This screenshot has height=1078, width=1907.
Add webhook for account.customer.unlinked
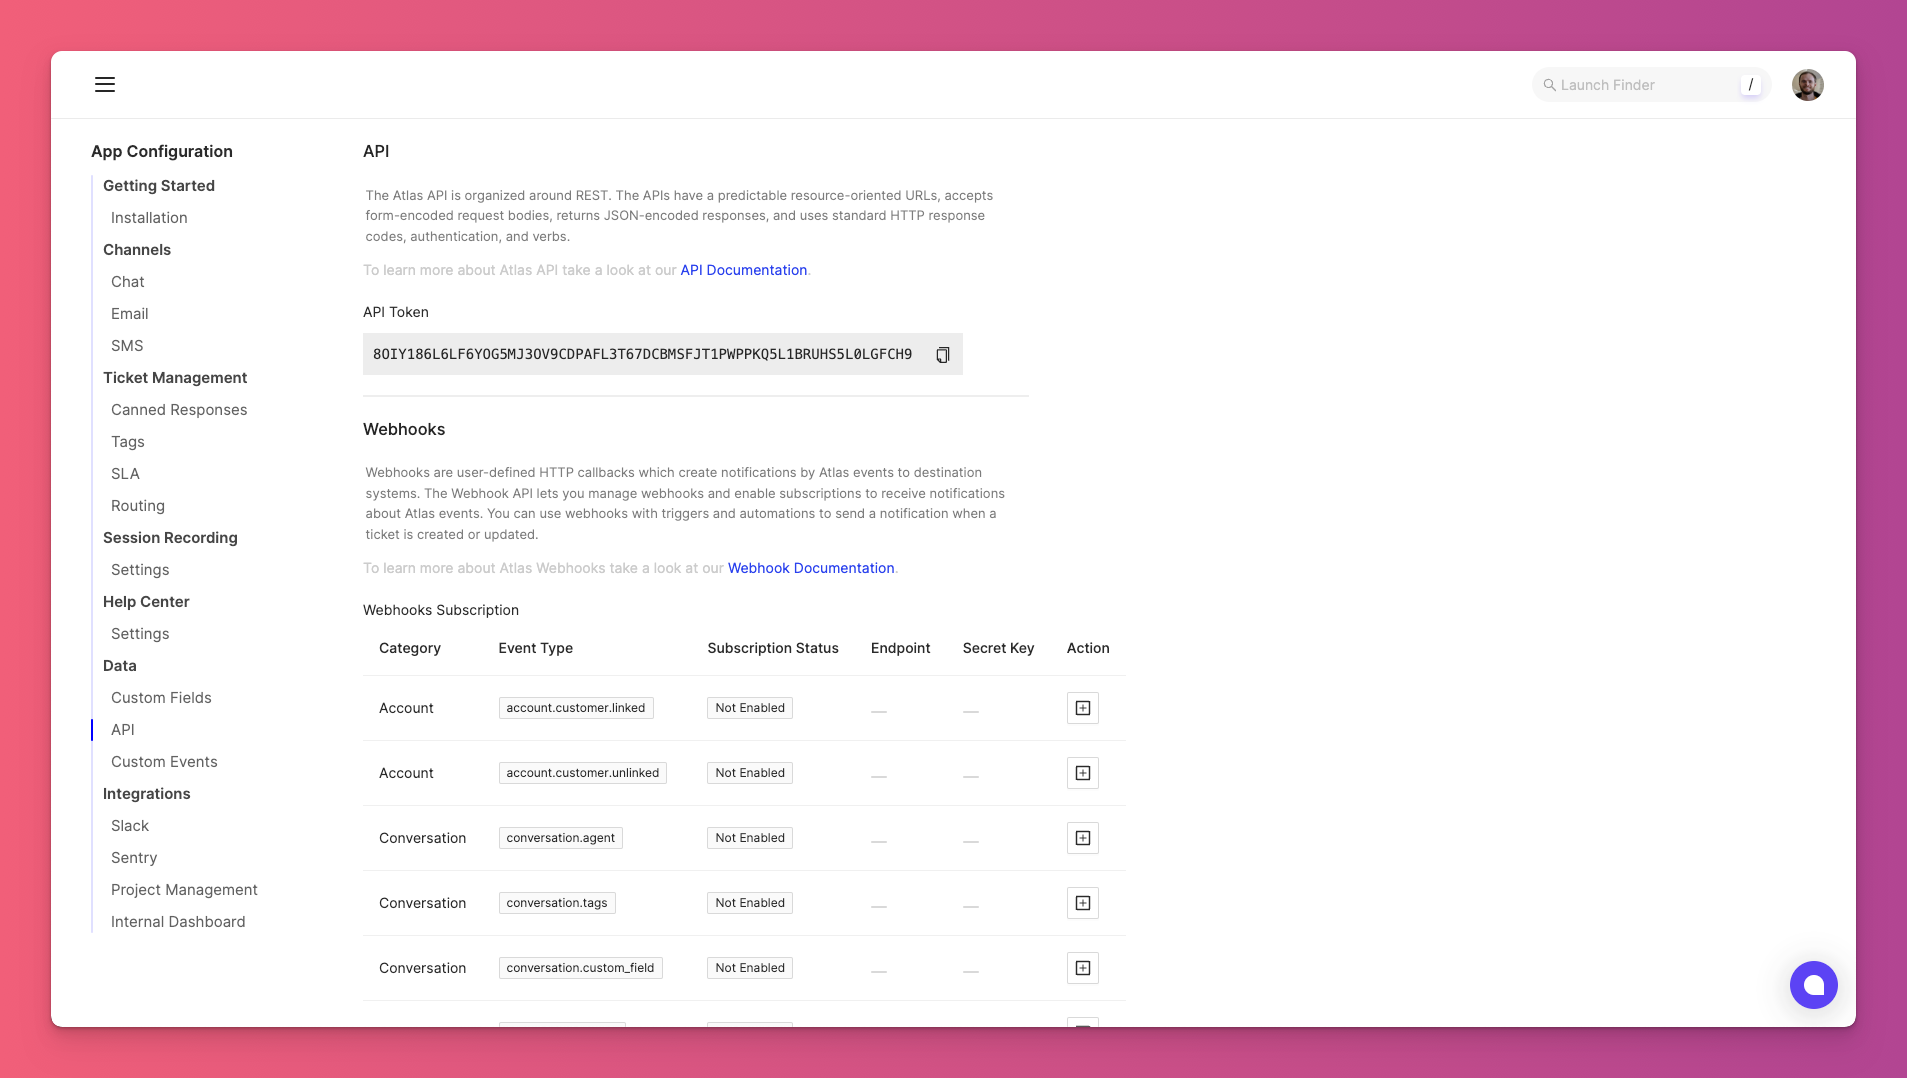[1082, 773]
